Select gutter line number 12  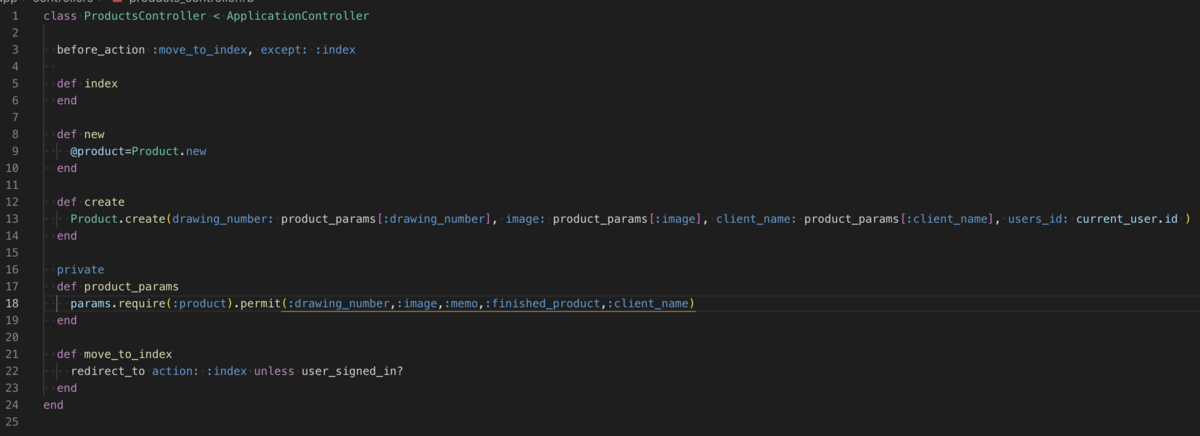(x=12, y=202)
